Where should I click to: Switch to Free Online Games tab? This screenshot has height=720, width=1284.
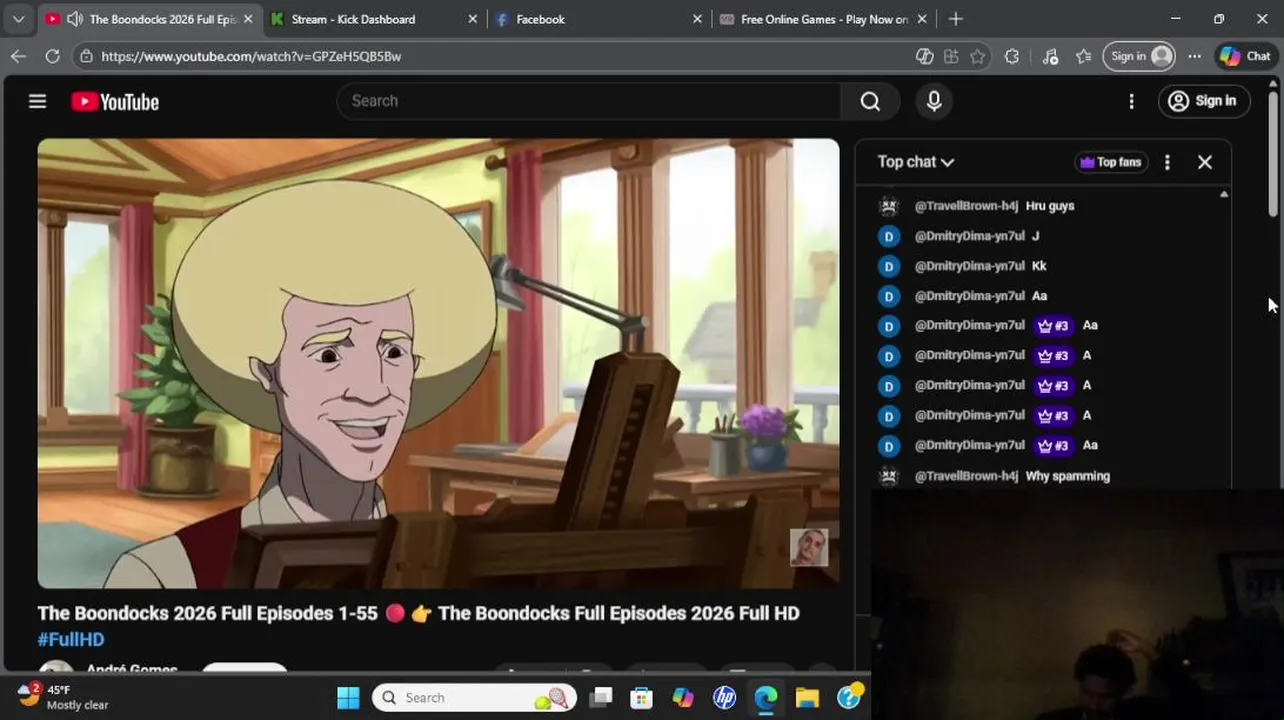(x=823, y=19)
